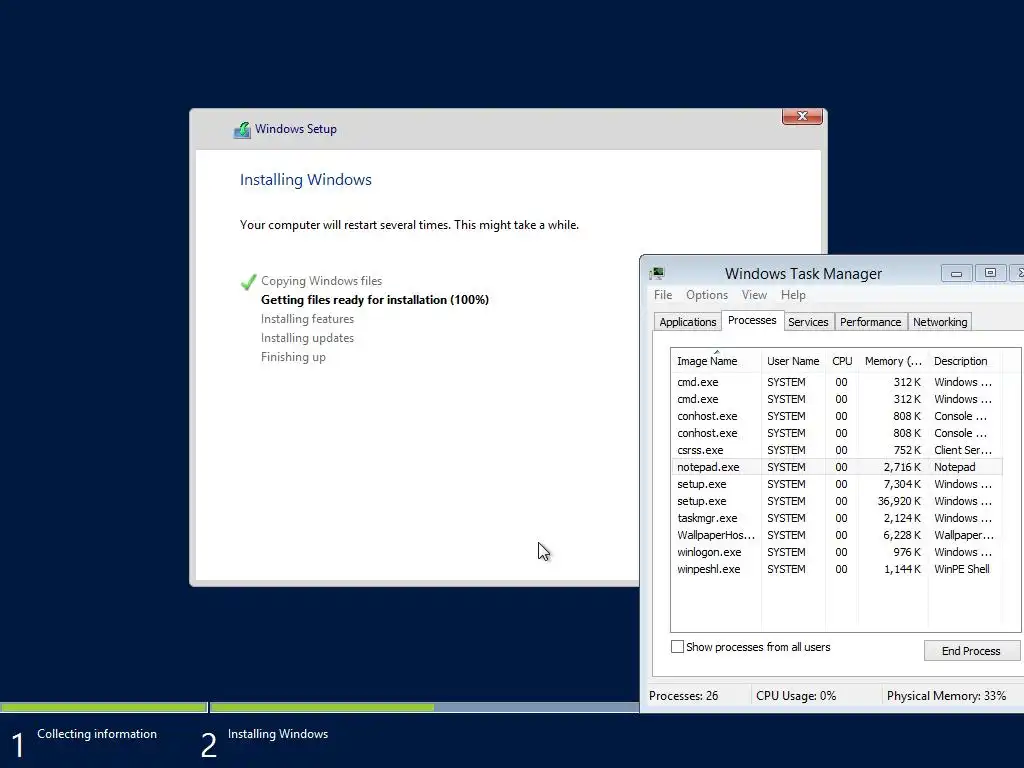Click Getting files ready for installation step
This screenshot has height=768, width=1024.
(374, 300)
